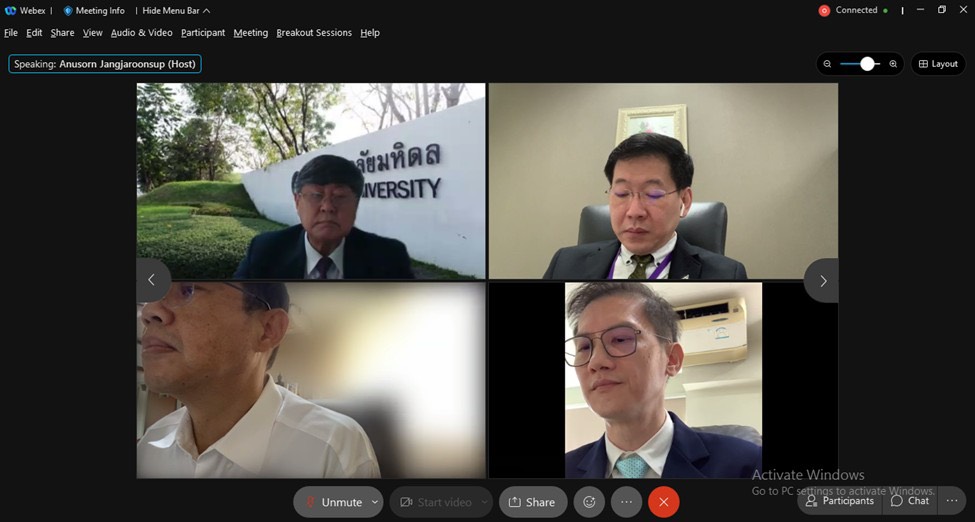The image size is (975, 522).
Task: Click the zoom out magnifier icon
Action: click(827, 64)
